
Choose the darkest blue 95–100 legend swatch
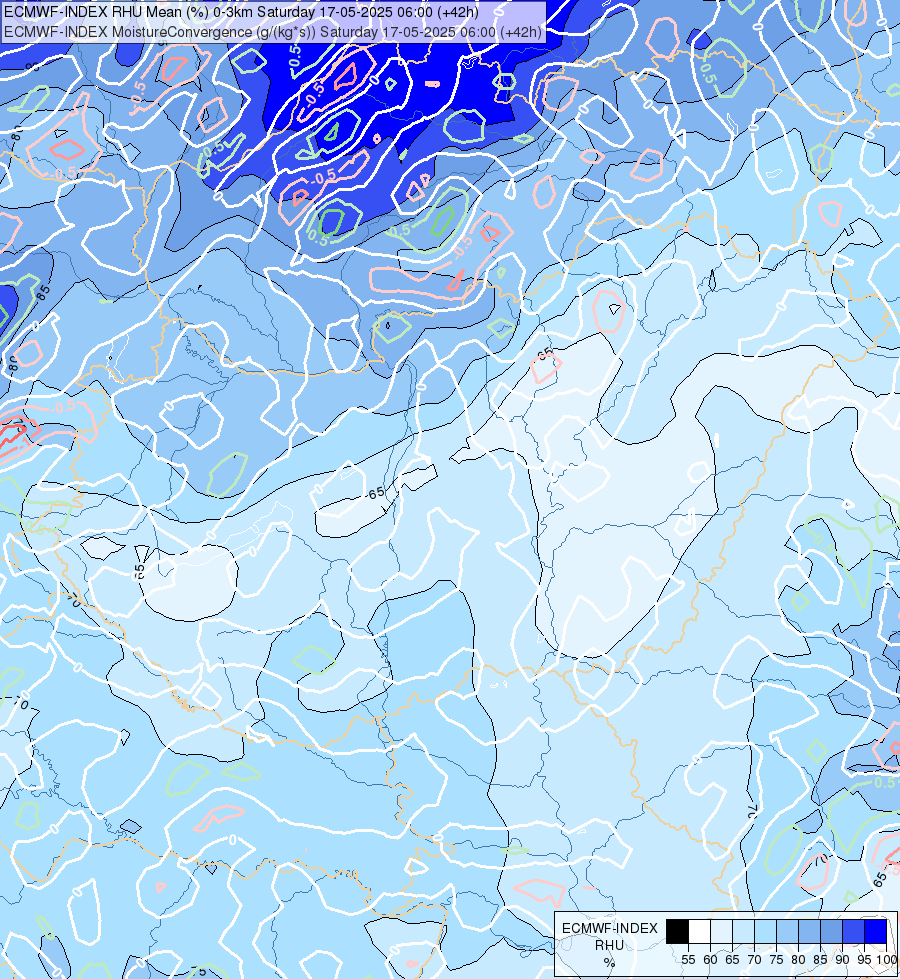pos(876,931)
